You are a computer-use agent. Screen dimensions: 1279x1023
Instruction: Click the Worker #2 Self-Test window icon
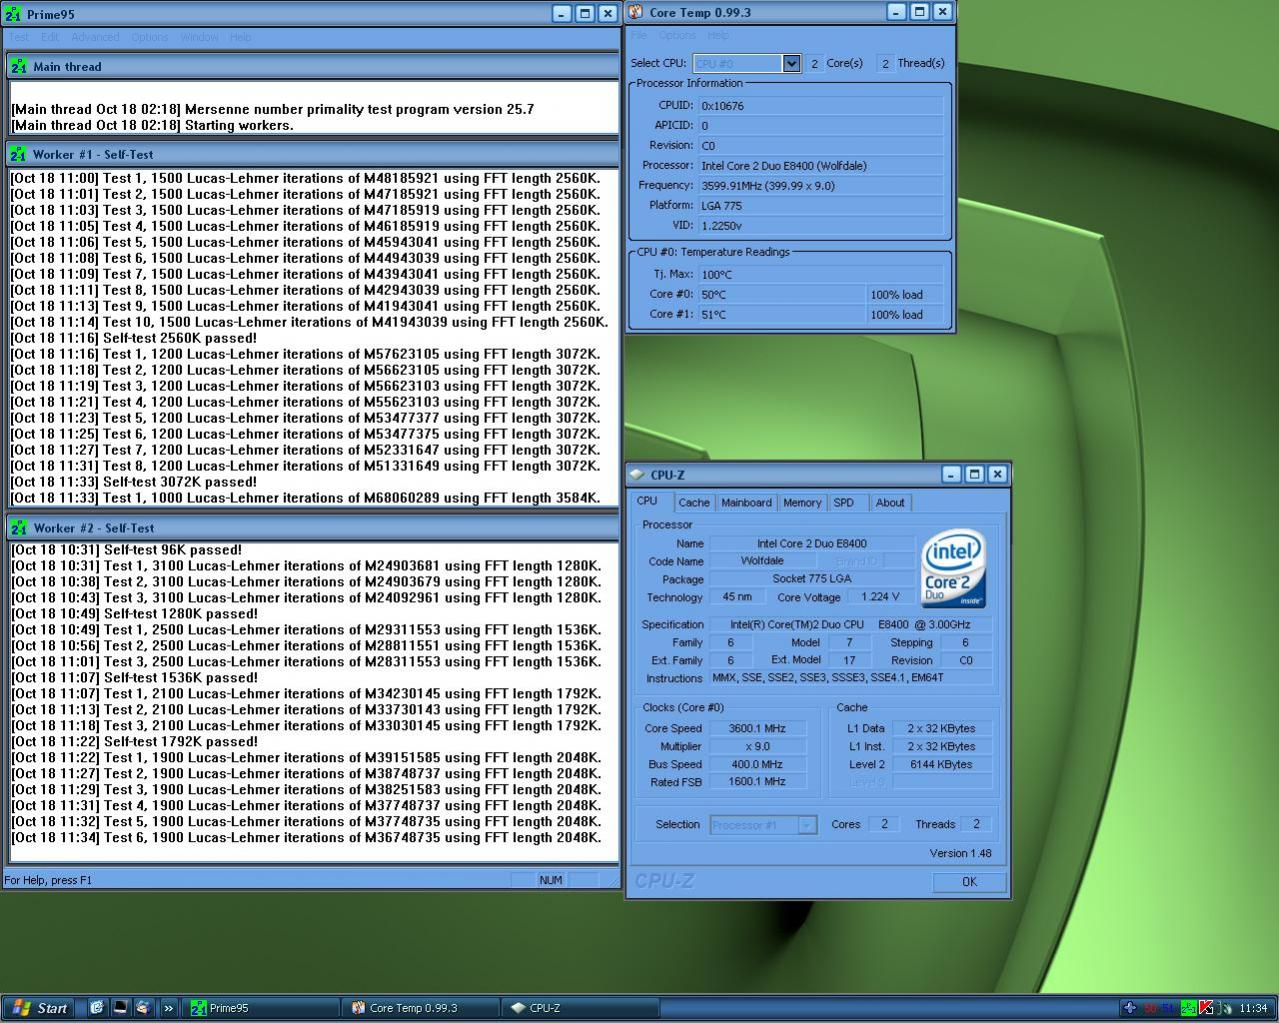click(x=18, y=528)
